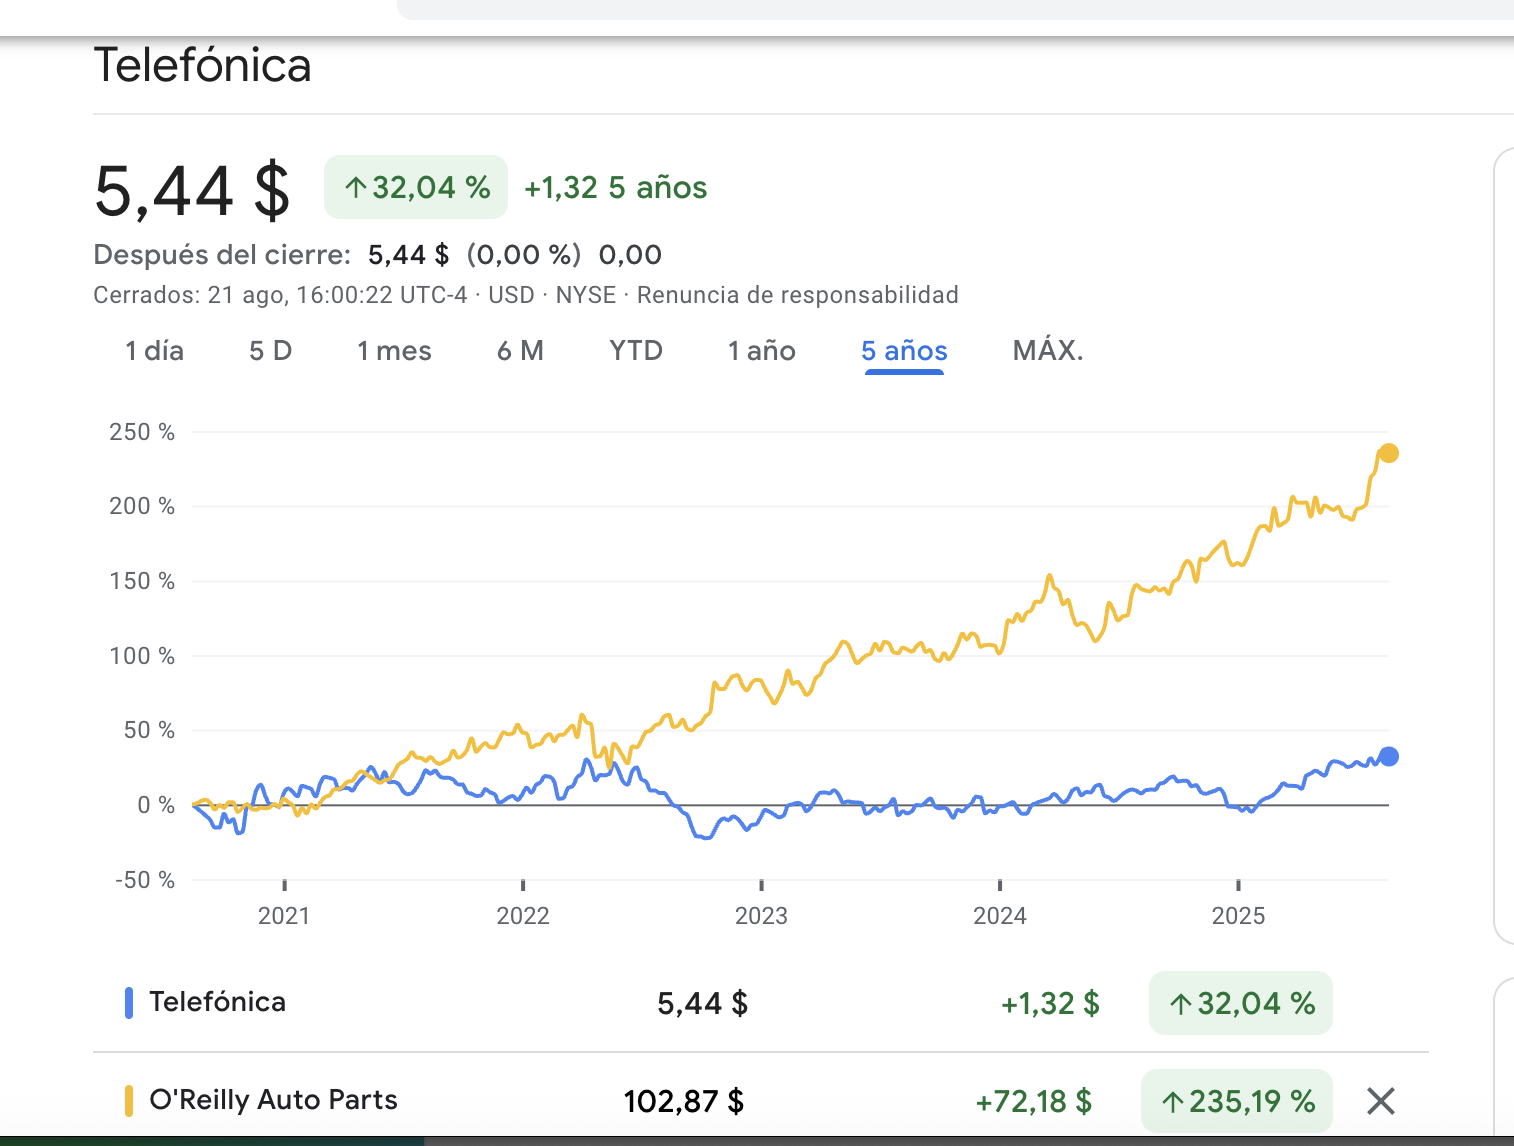Click the yellow O'Reilly color marker
Screen dimensions: 1514x1146
(128, 1100)
